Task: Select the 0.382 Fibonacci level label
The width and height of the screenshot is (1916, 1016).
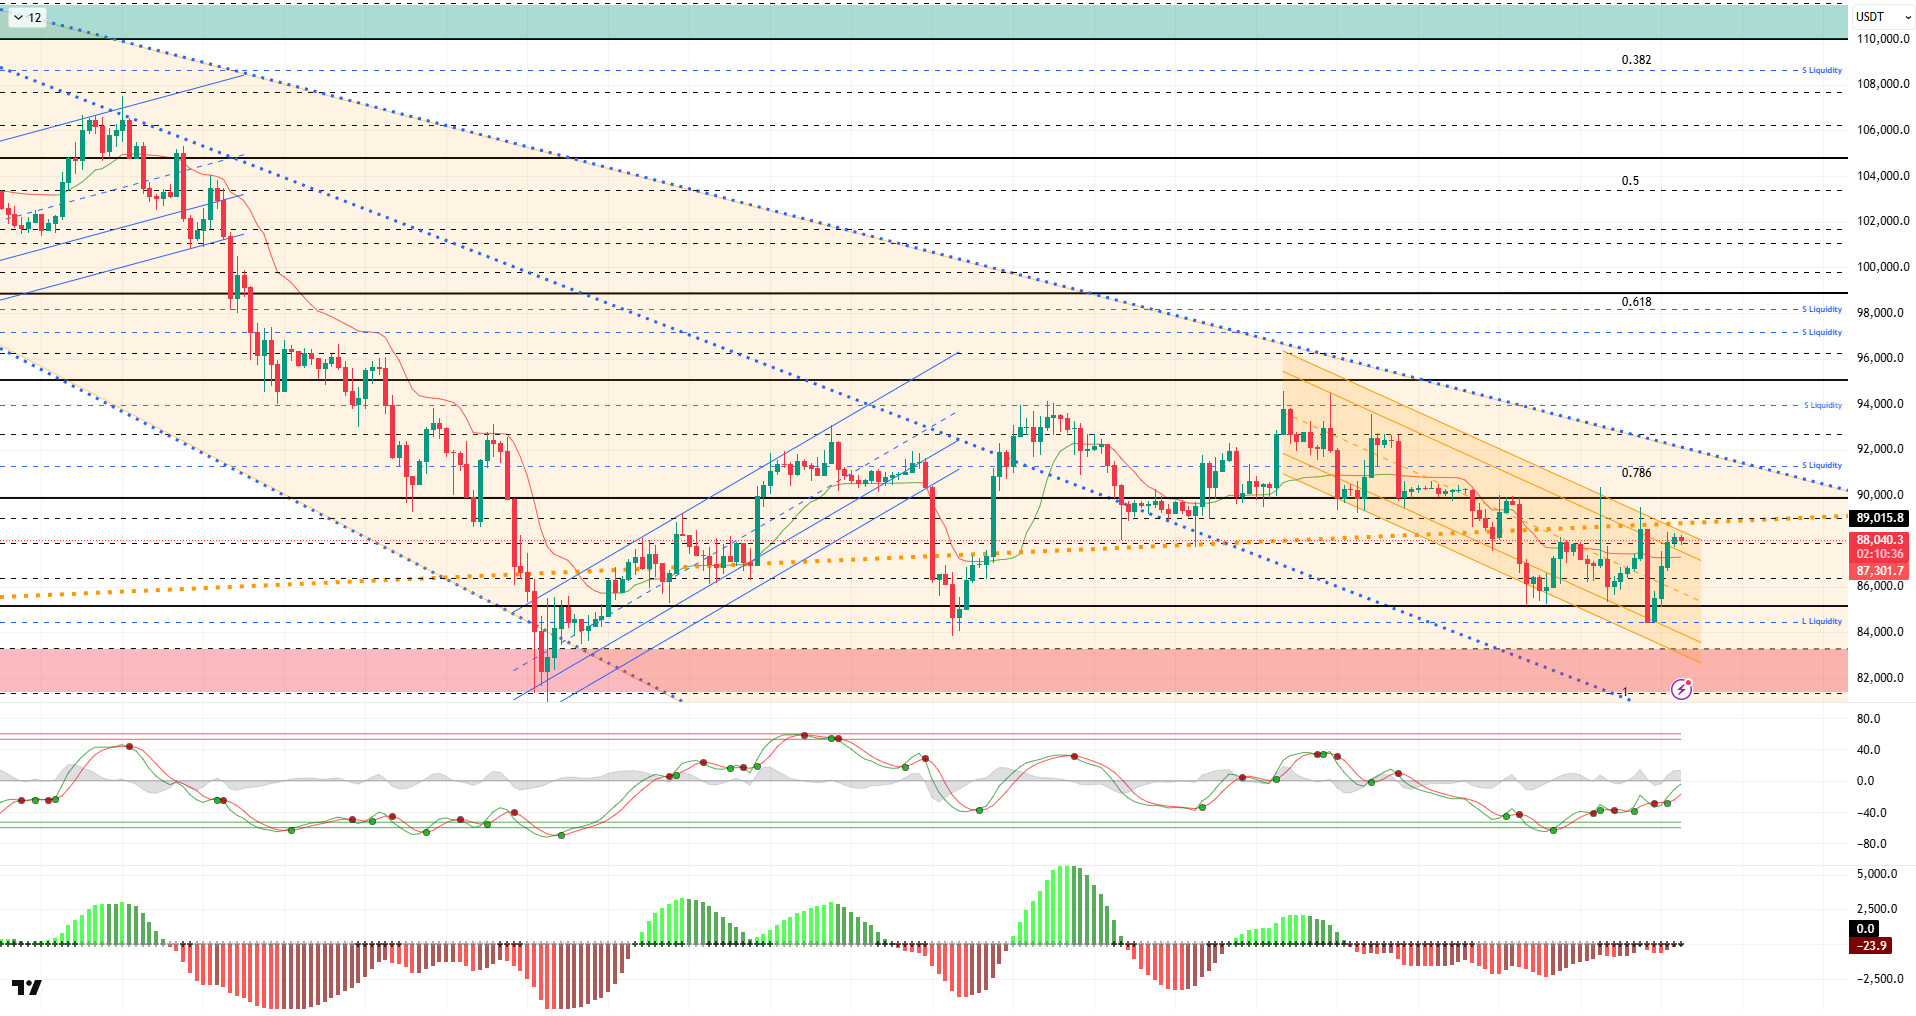Action: coord(1636,60)
